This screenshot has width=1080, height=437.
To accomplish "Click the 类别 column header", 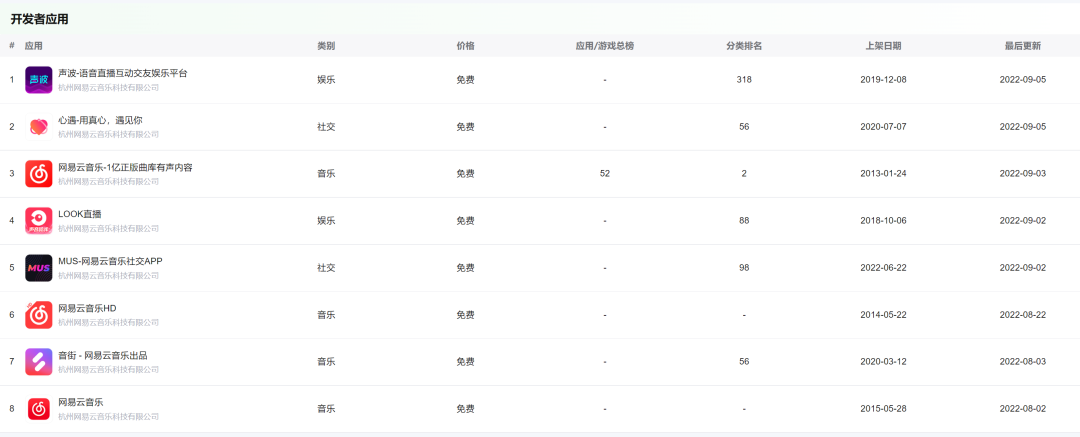I will coord(326,46).
